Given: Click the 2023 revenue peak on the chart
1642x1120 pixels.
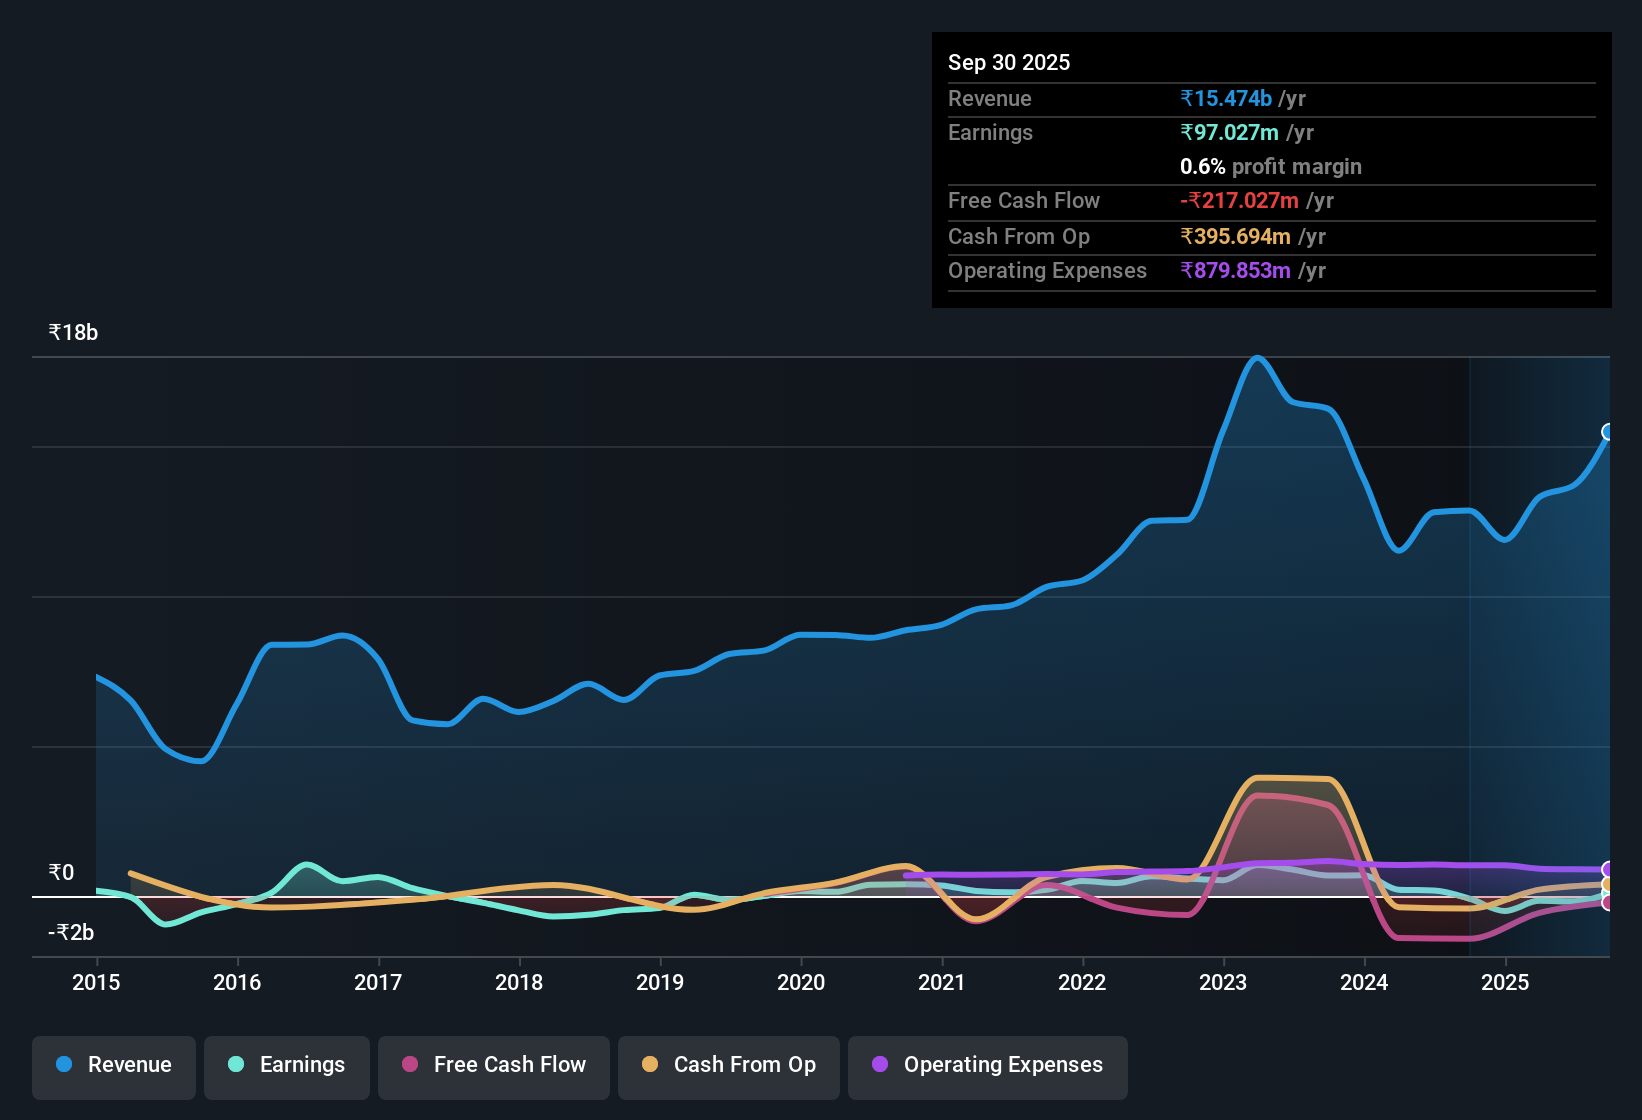Looking at the screenshot, I should coord(1258,358).
